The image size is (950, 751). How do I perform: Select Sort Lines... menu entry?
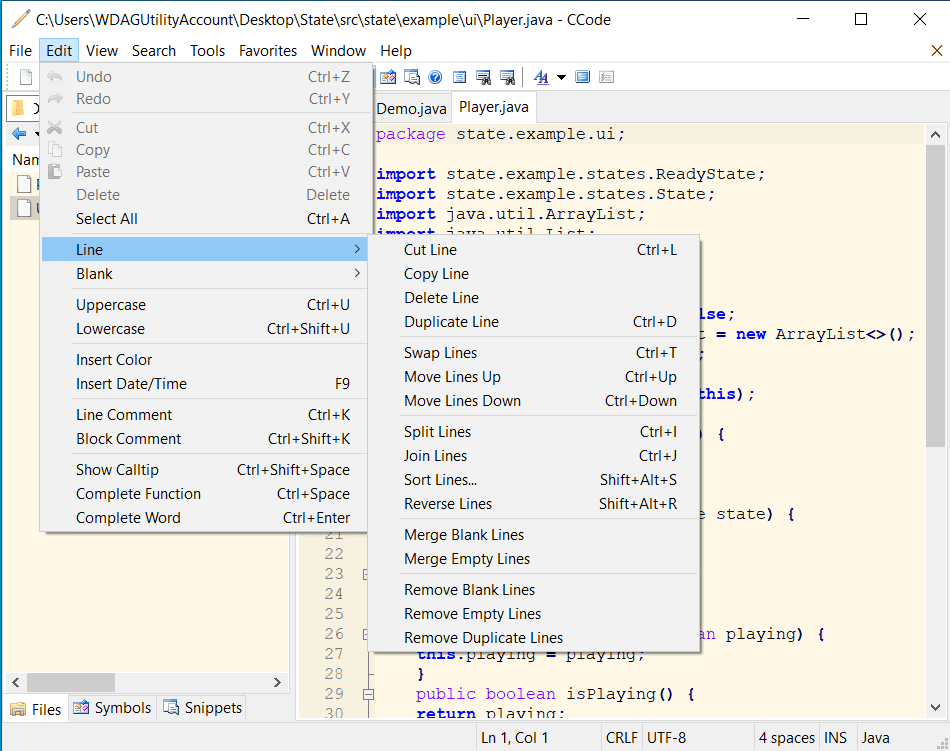(x=440, y=480)
